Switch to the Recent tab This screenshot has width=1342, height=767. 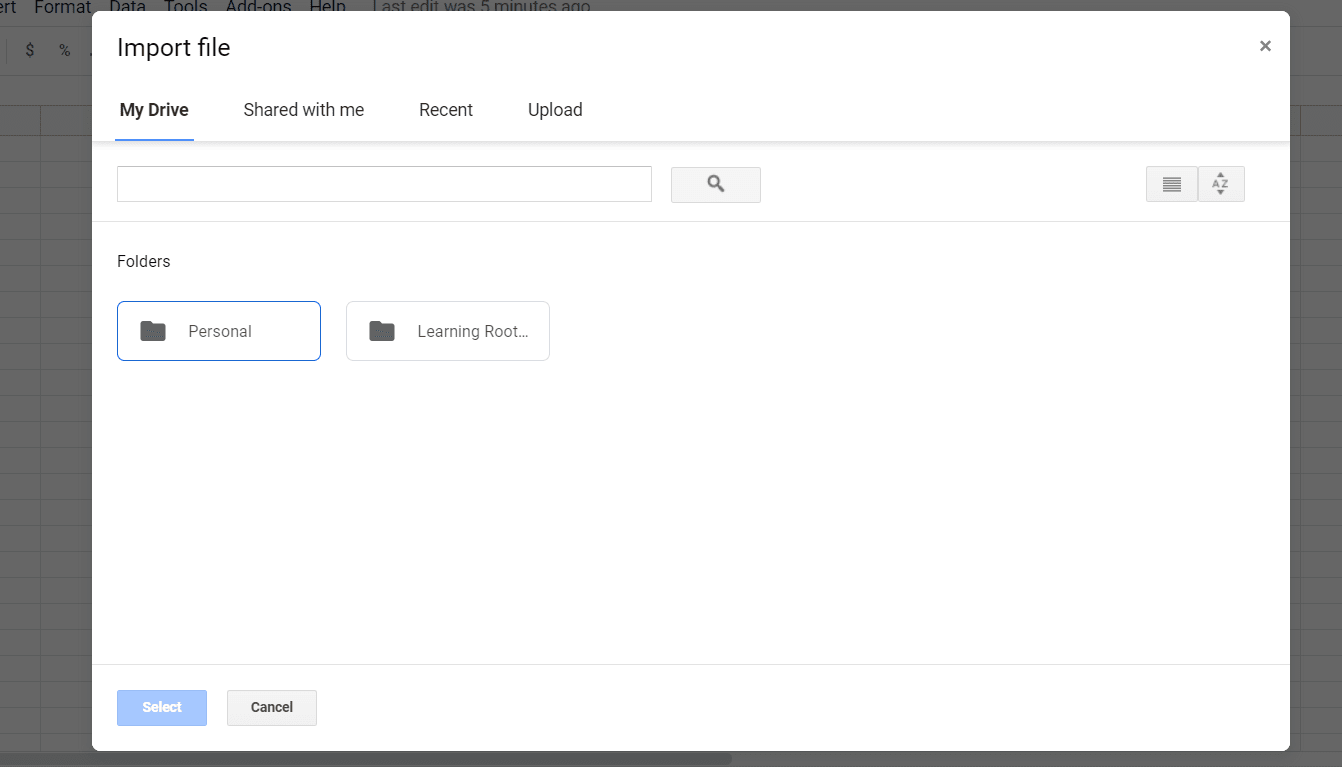point(446,110)
